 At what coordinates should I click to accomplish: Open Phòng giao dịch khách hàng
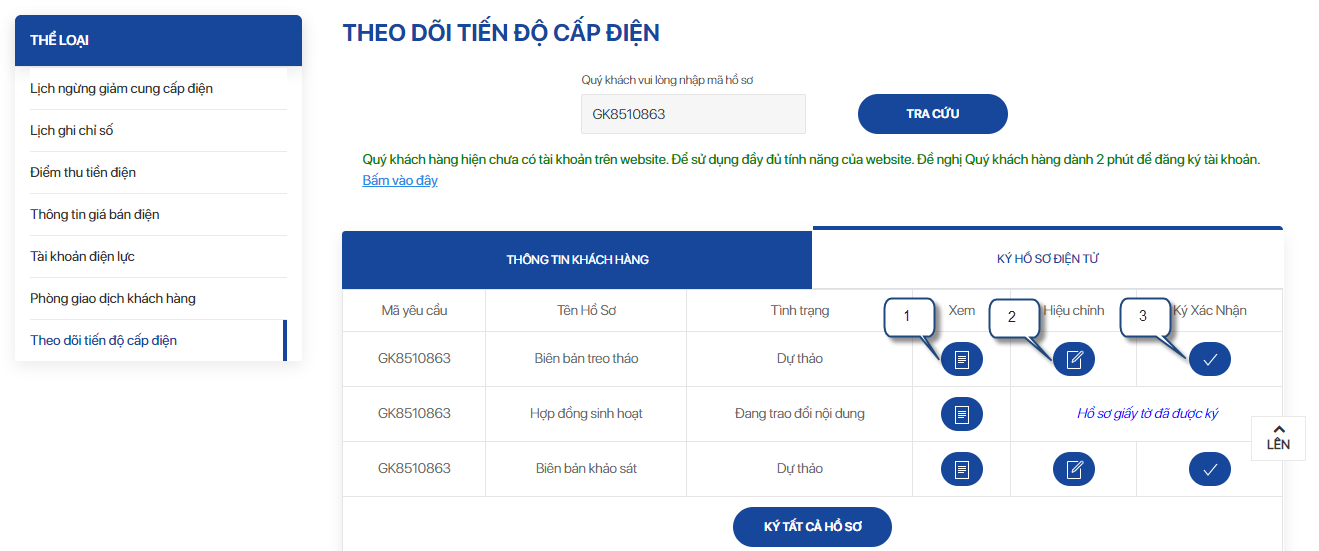[113, 299]
